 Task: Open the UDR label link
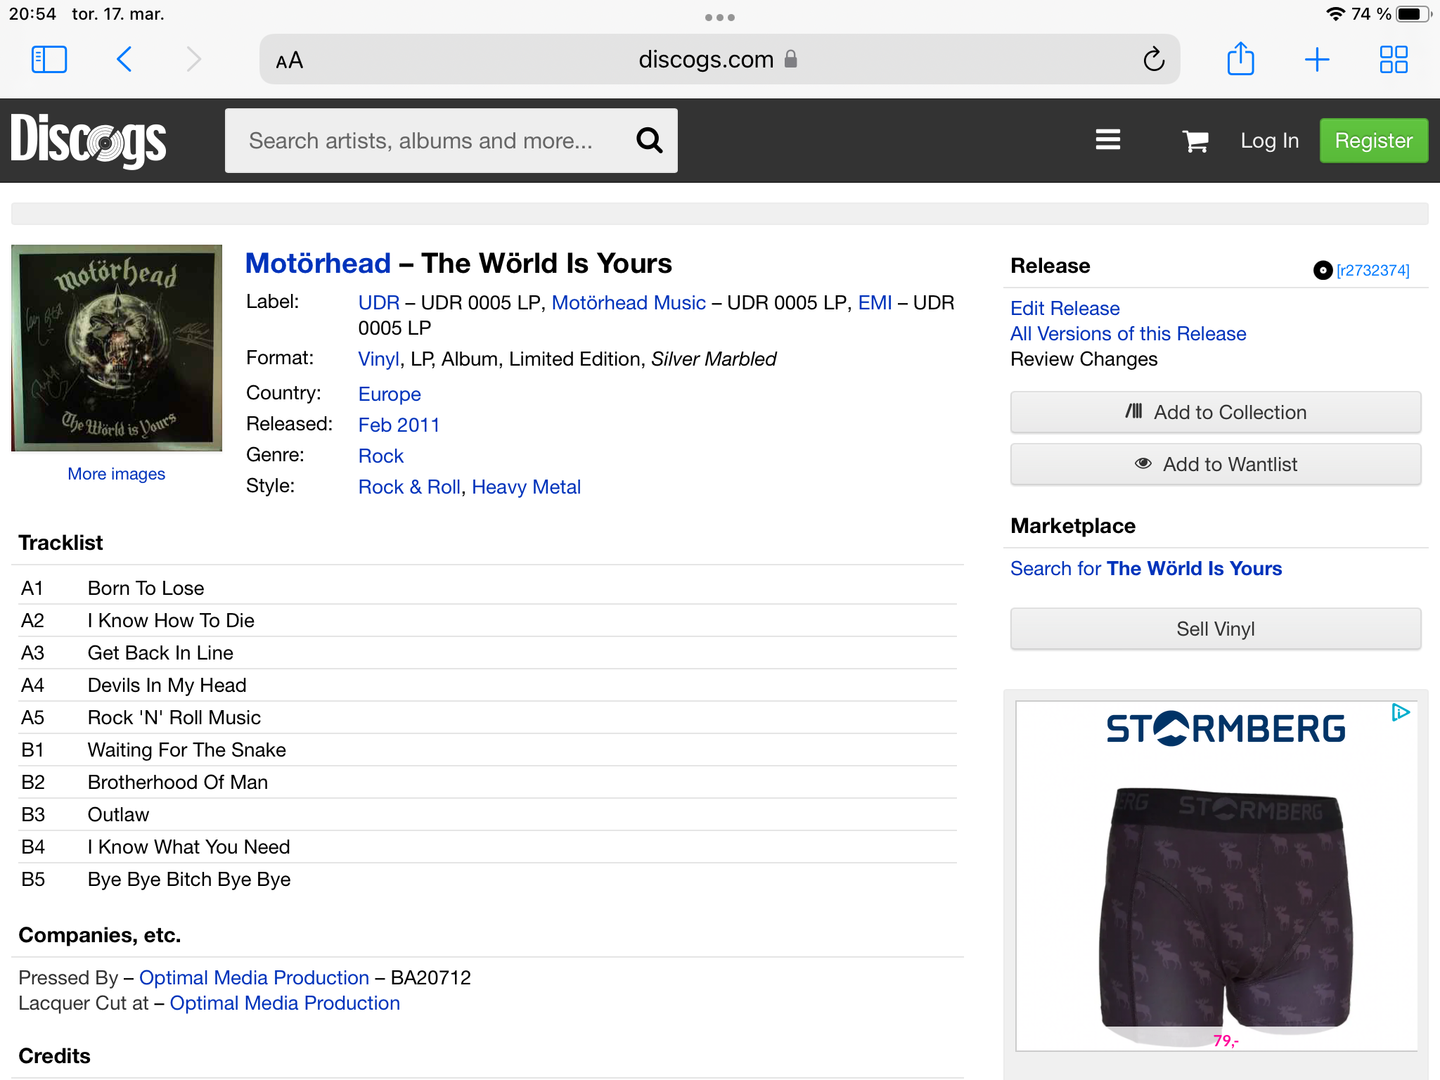click(x=379, y=303)
